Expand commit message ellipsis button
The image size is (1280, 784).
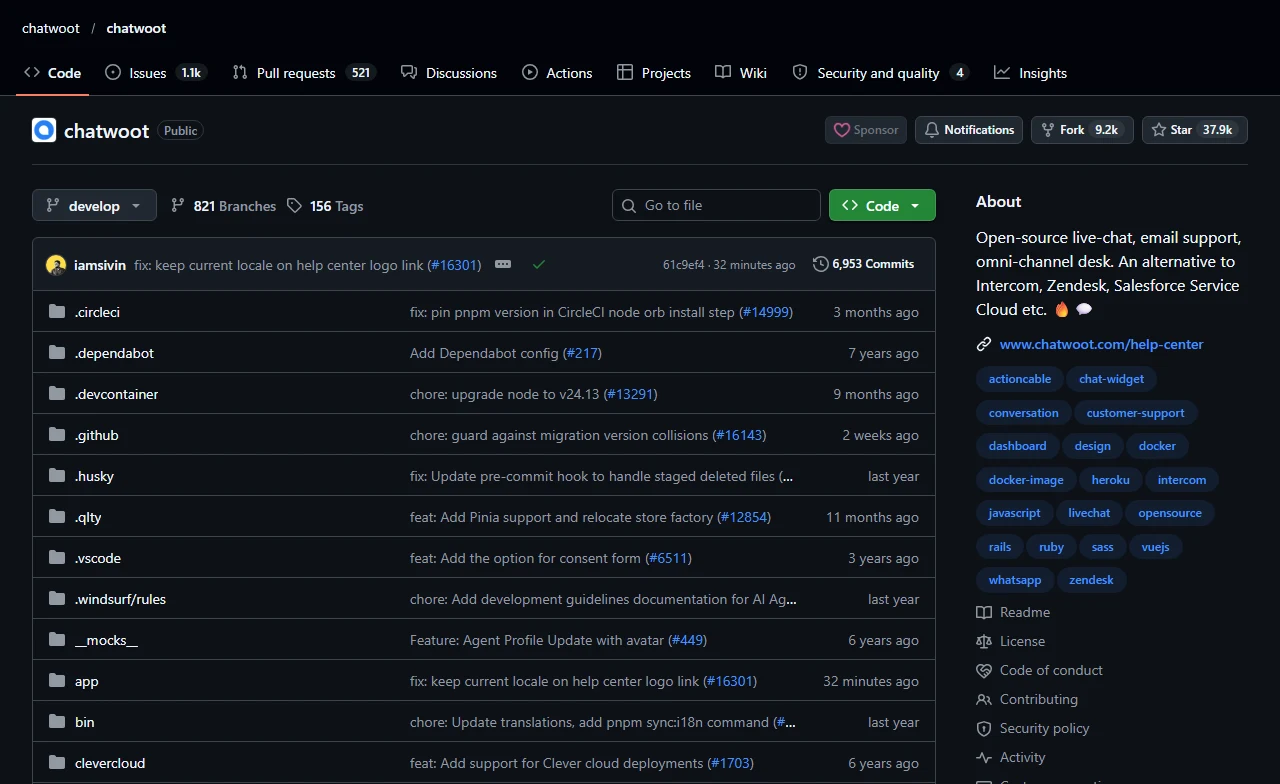pyautogui.click(x=503, y=264)
